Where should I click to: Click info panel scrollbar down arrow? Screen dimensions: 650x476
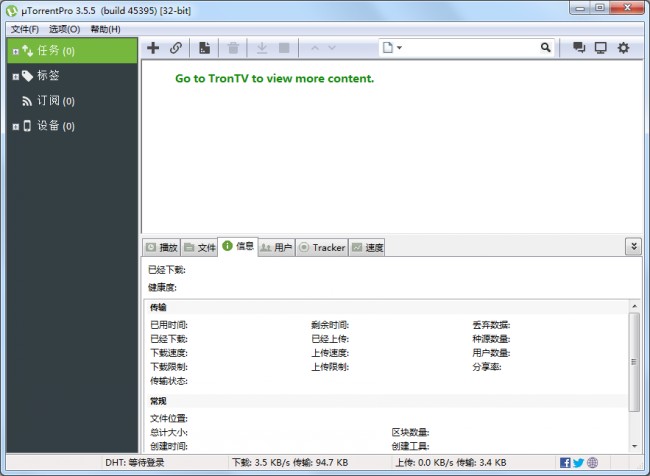click(x=634, y=446)
